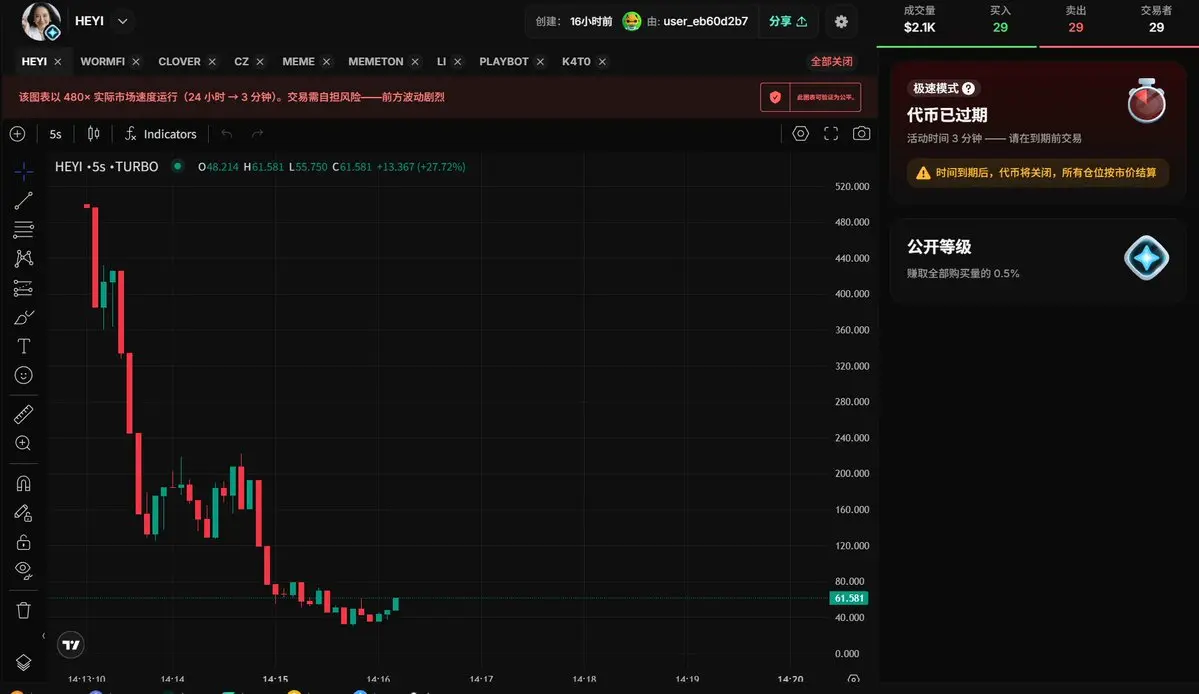
Task: Close the WORMFI tab
Action: click(135, 62)
